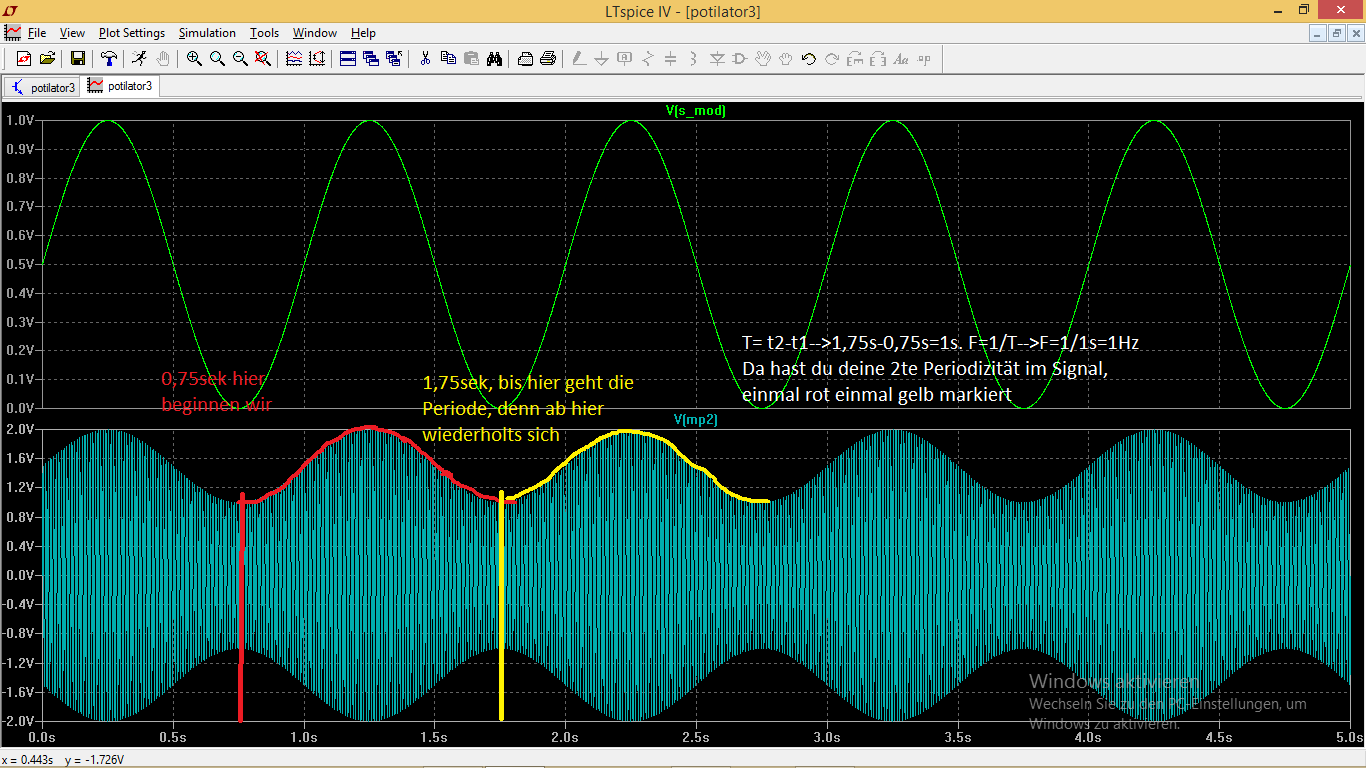Click the Redo arrow icon
This screenshot has height=768, width=1366.
pos(832,59)
